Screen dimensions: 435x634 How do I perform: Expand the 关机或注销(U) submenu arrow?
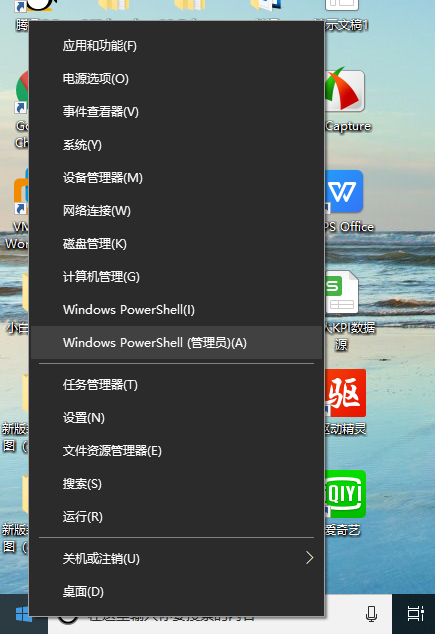(309, 558)
